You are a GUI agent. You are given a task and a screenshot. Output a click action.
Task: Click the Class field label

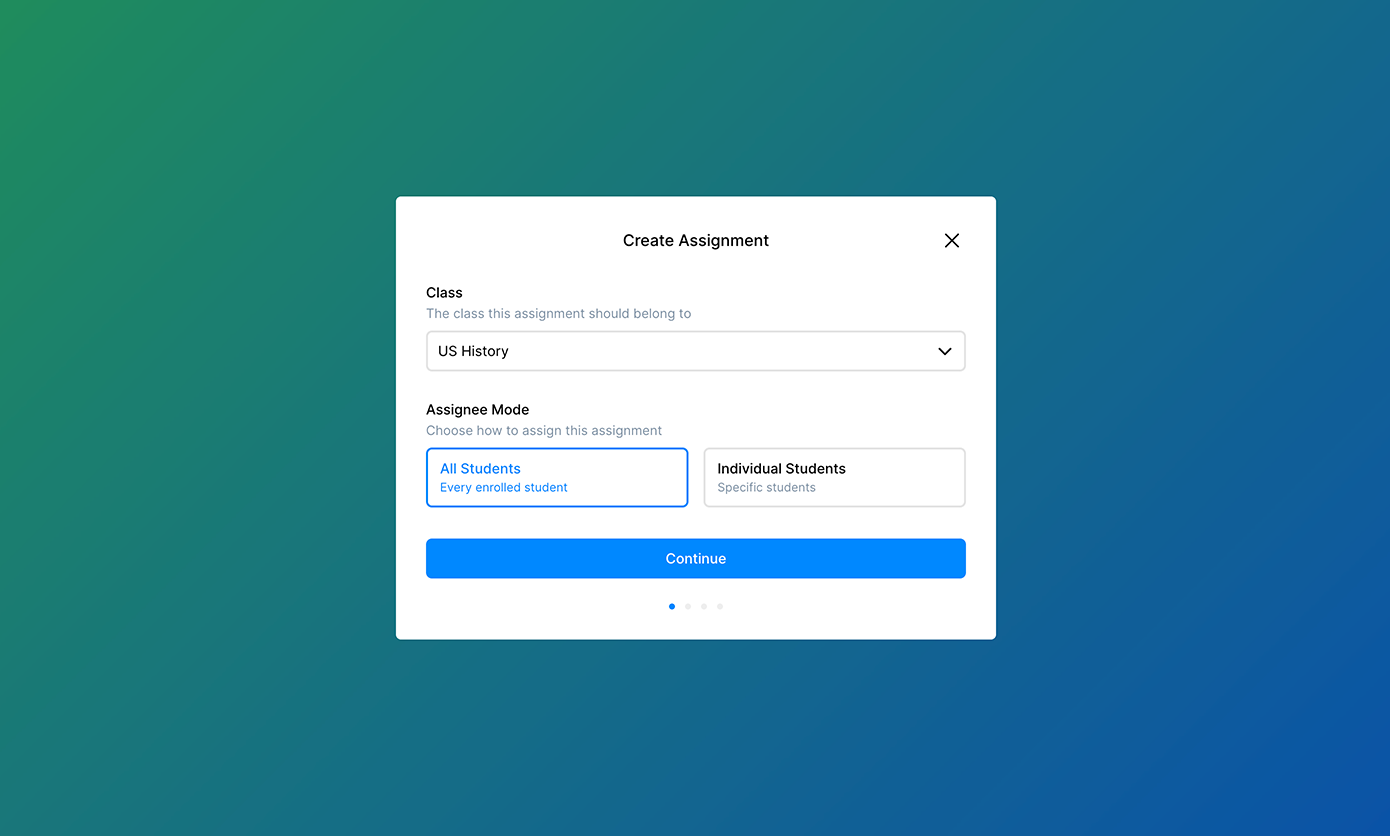[444, 293]
